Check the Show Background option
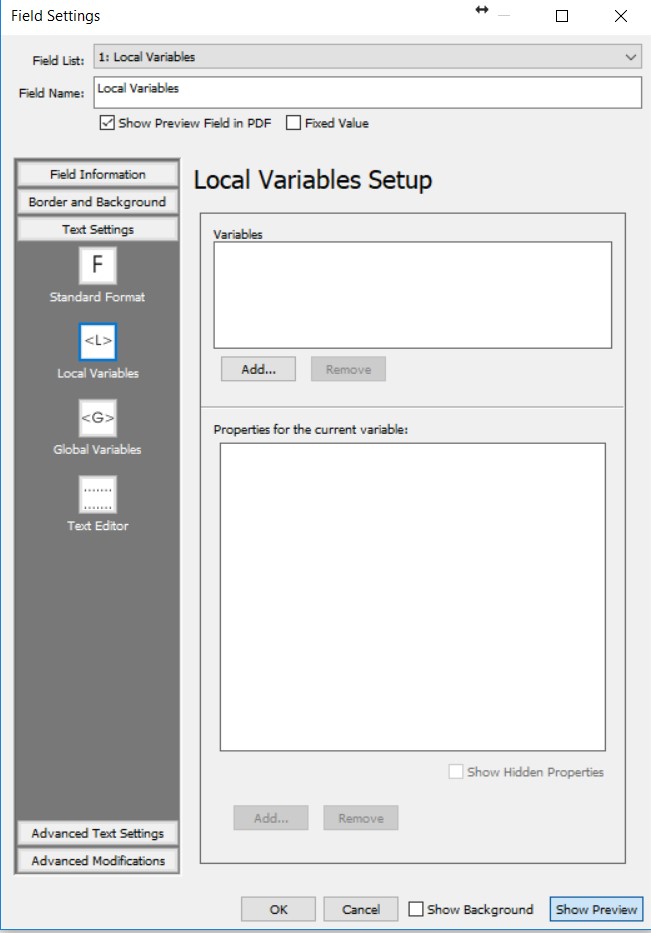The height and width of the screenshot is (933, 651). tap(416, 909)
